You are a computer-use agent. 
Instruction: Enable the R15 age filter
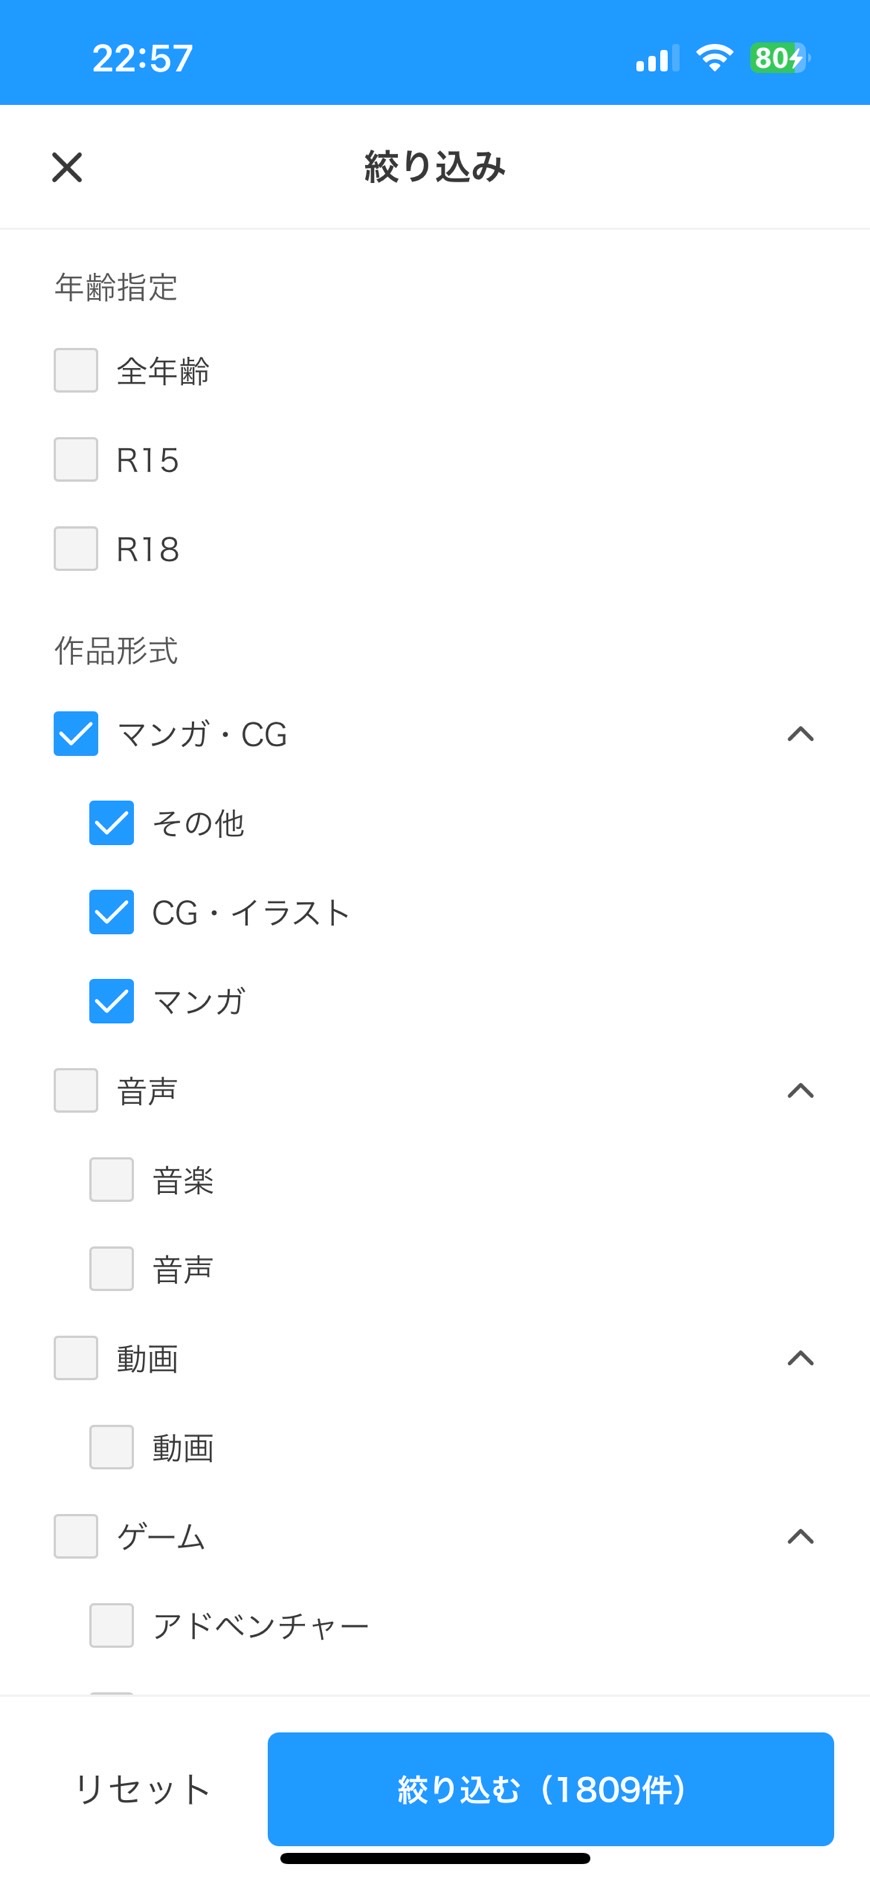[76, 459]
